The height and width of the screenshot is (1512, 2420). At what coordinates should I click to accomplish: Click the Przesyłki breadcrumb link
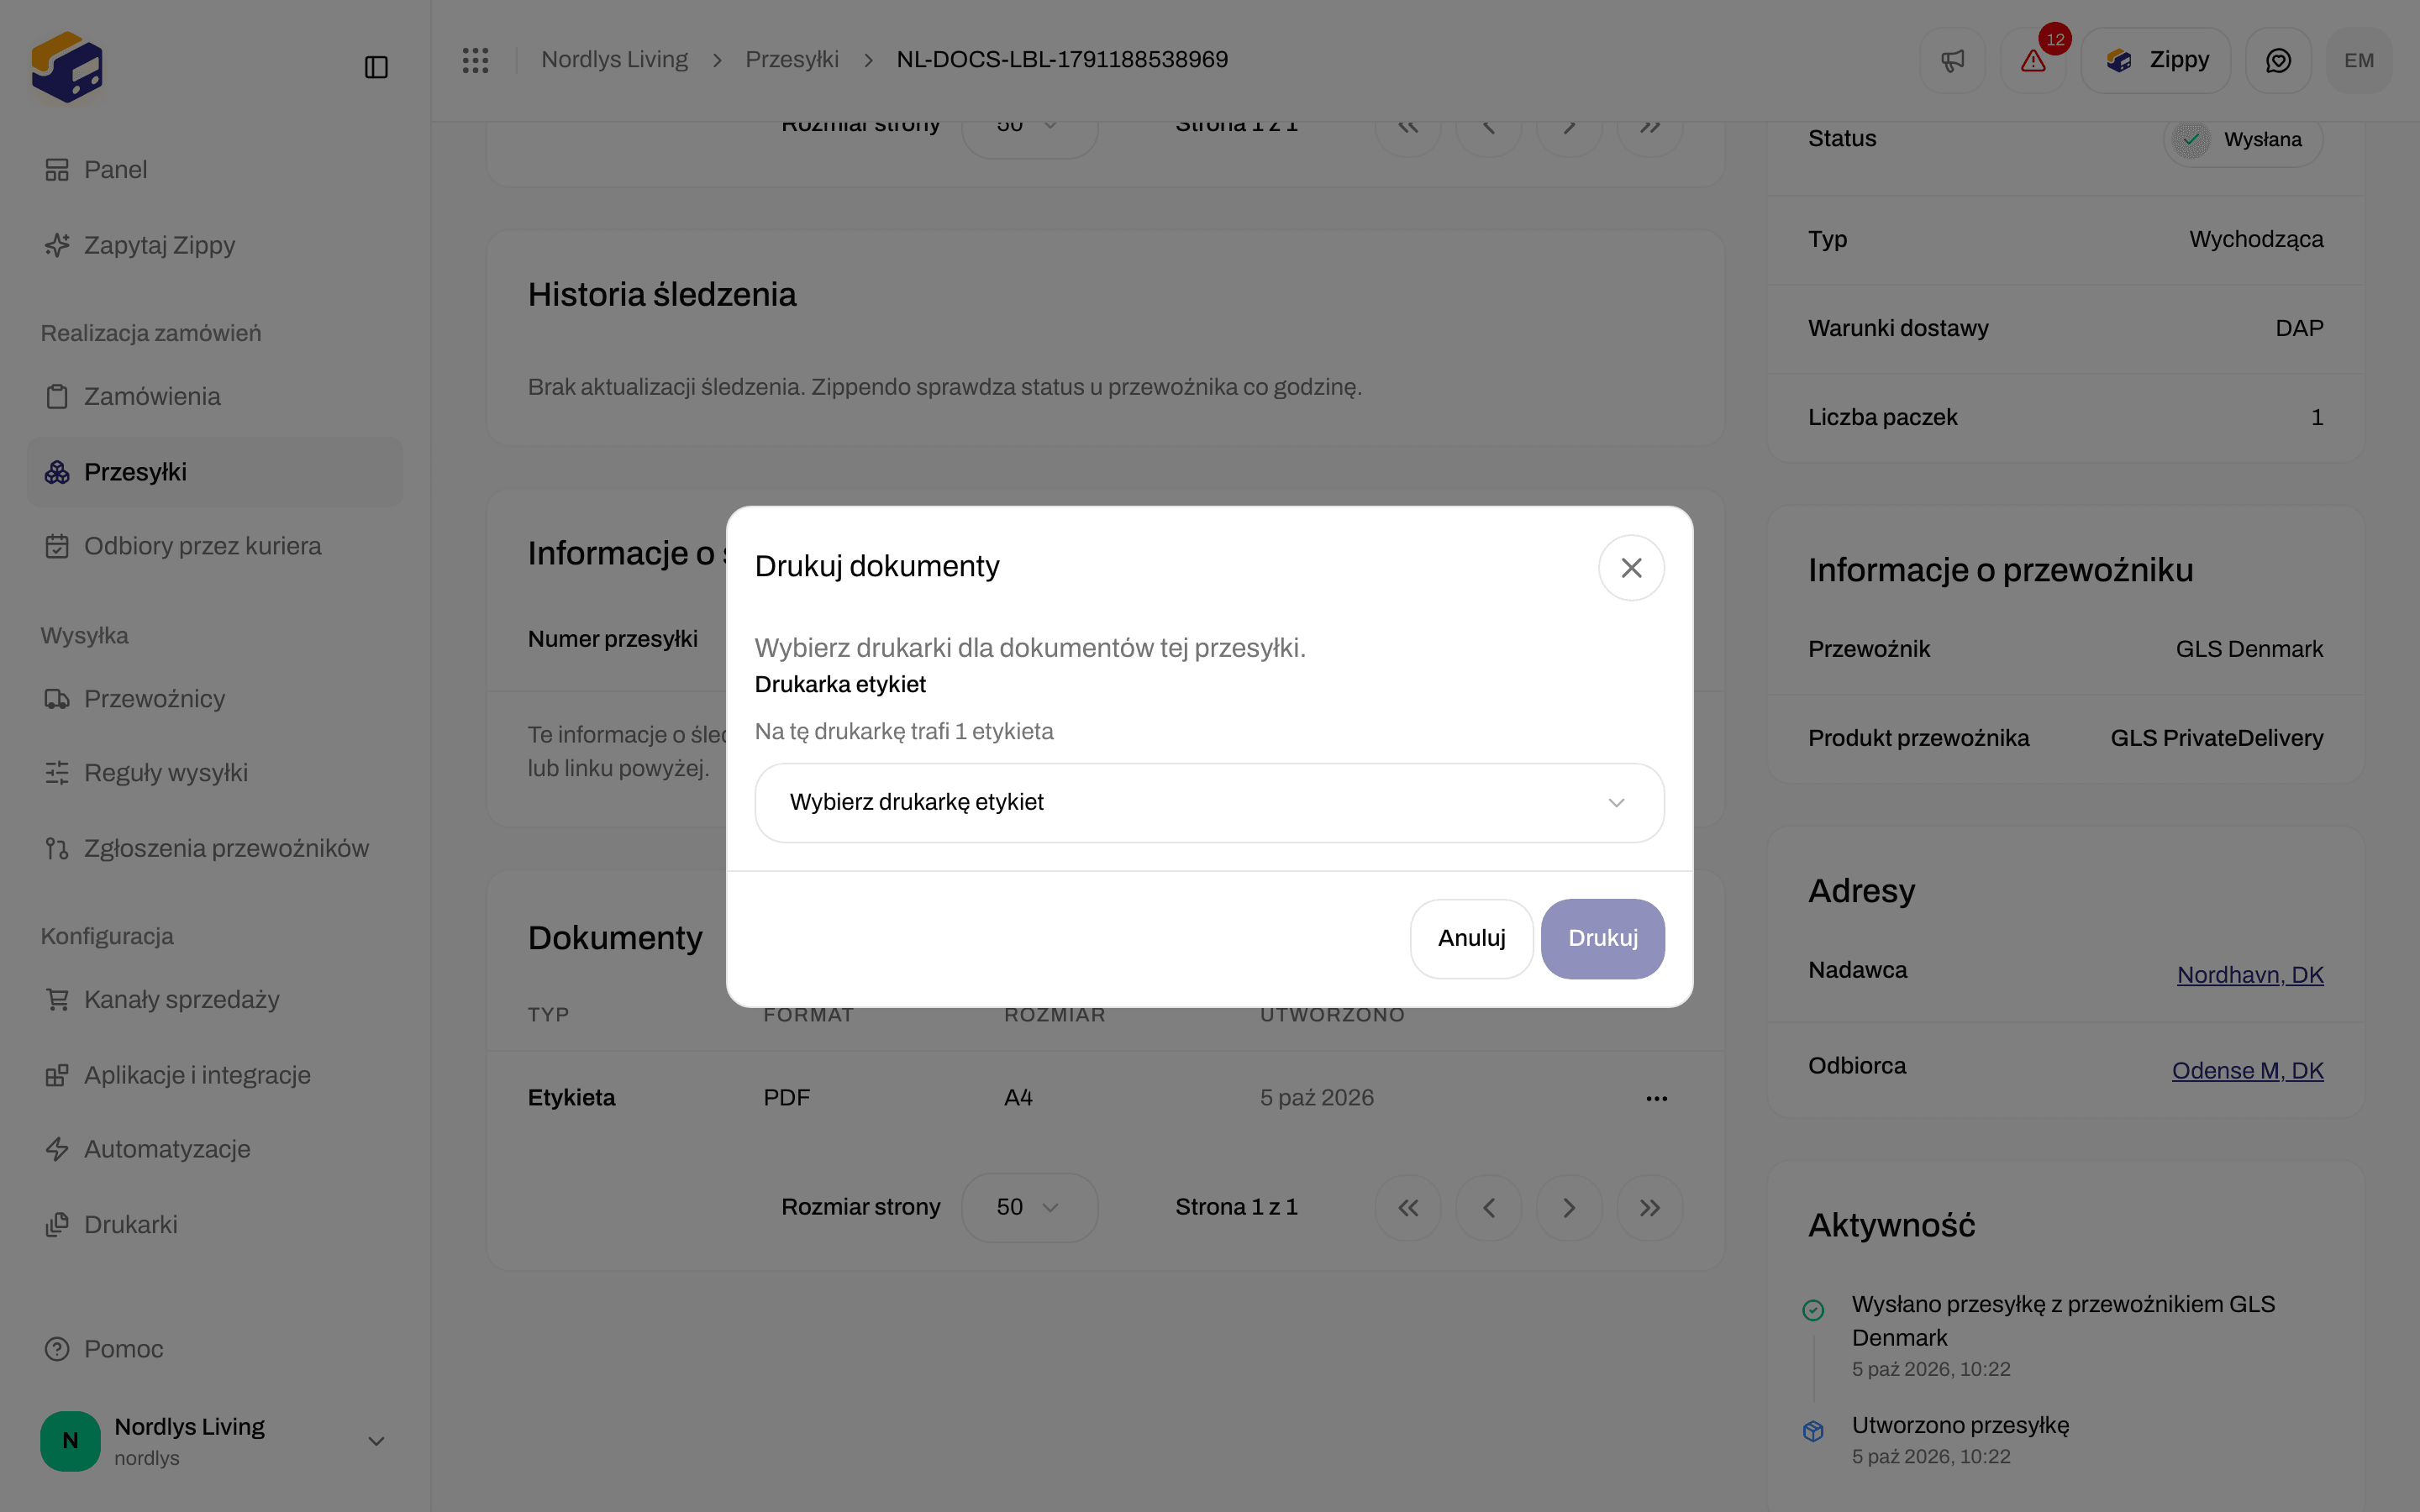pyautogui.click(x=791, y=60)
